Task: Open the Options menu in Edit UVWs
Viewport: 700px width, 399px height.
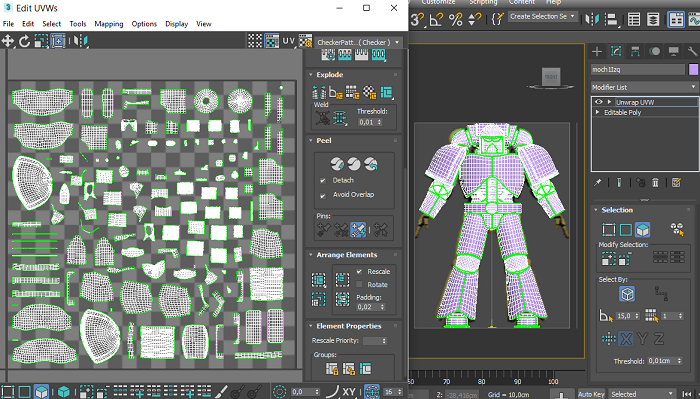Action: tap(144, 24)
